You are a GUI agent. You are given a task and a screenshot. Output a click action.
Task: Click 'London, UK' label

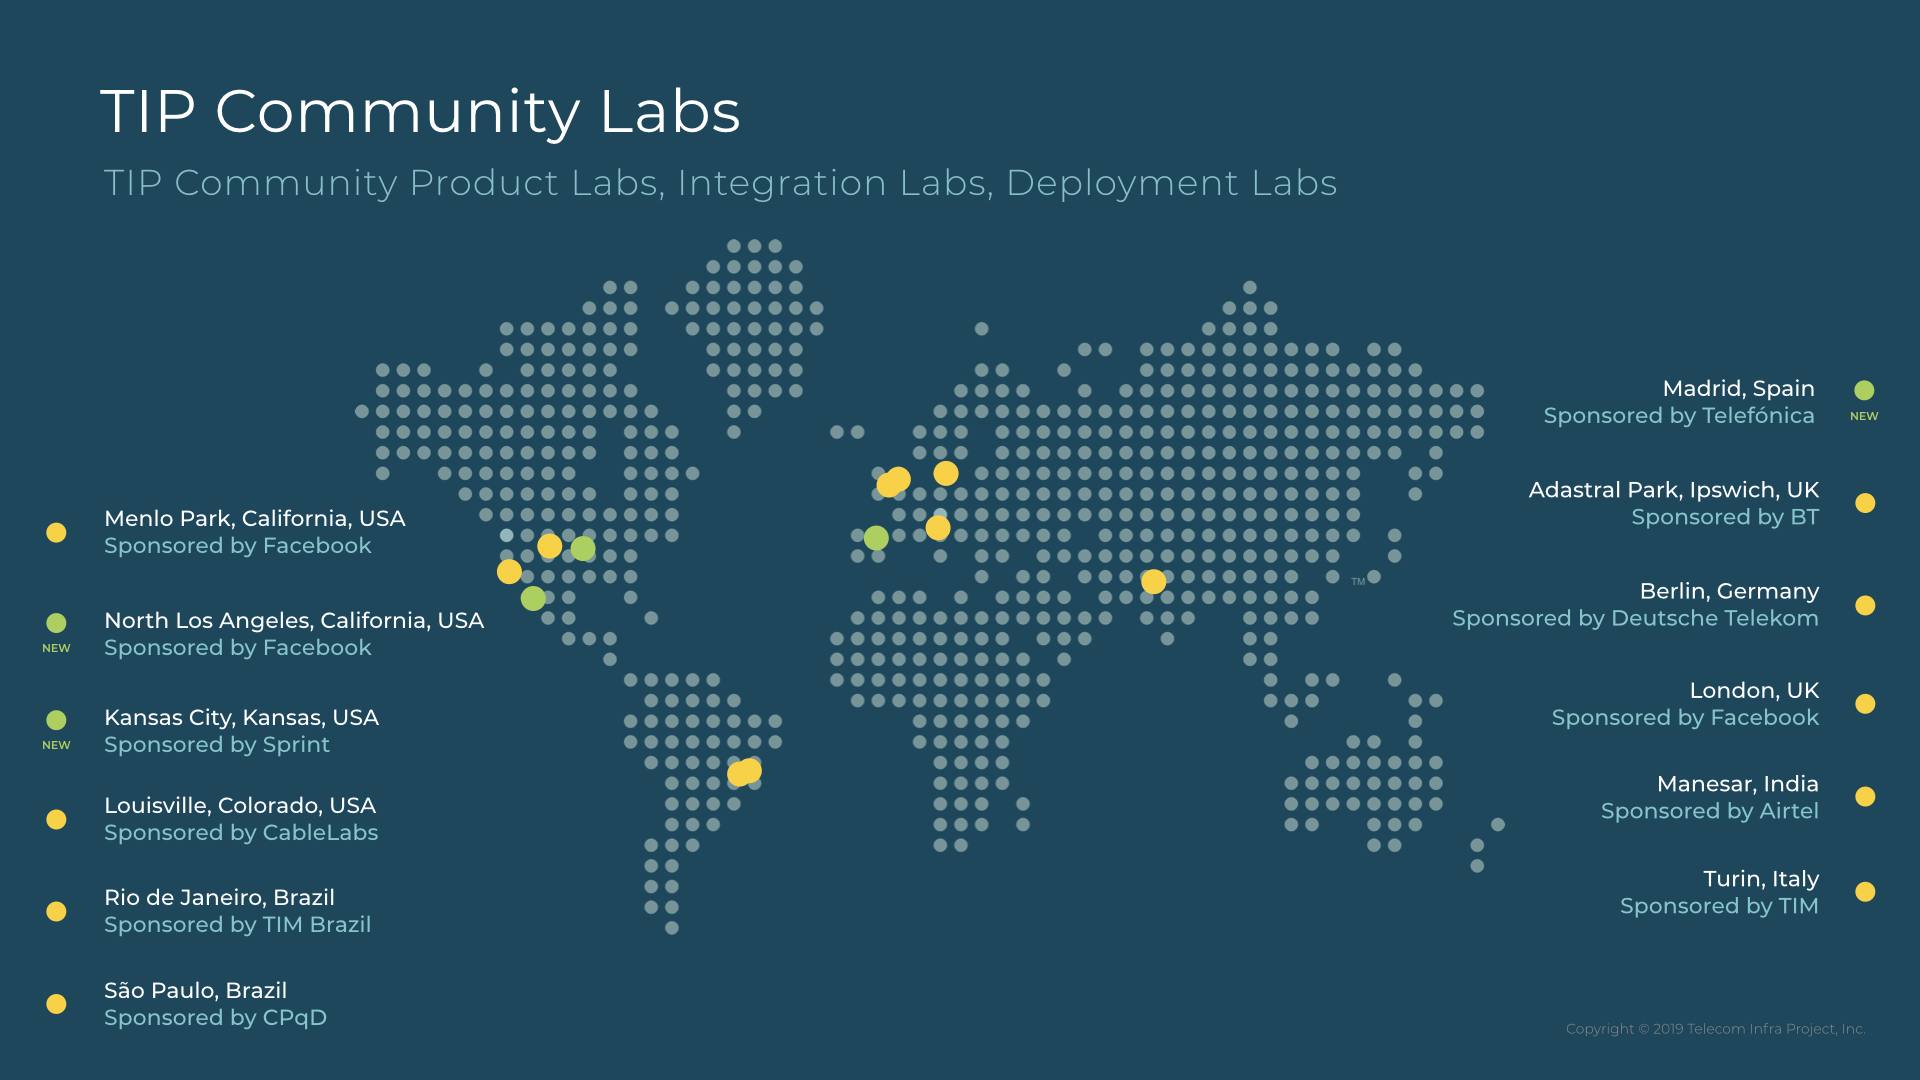coord(1754,691)
